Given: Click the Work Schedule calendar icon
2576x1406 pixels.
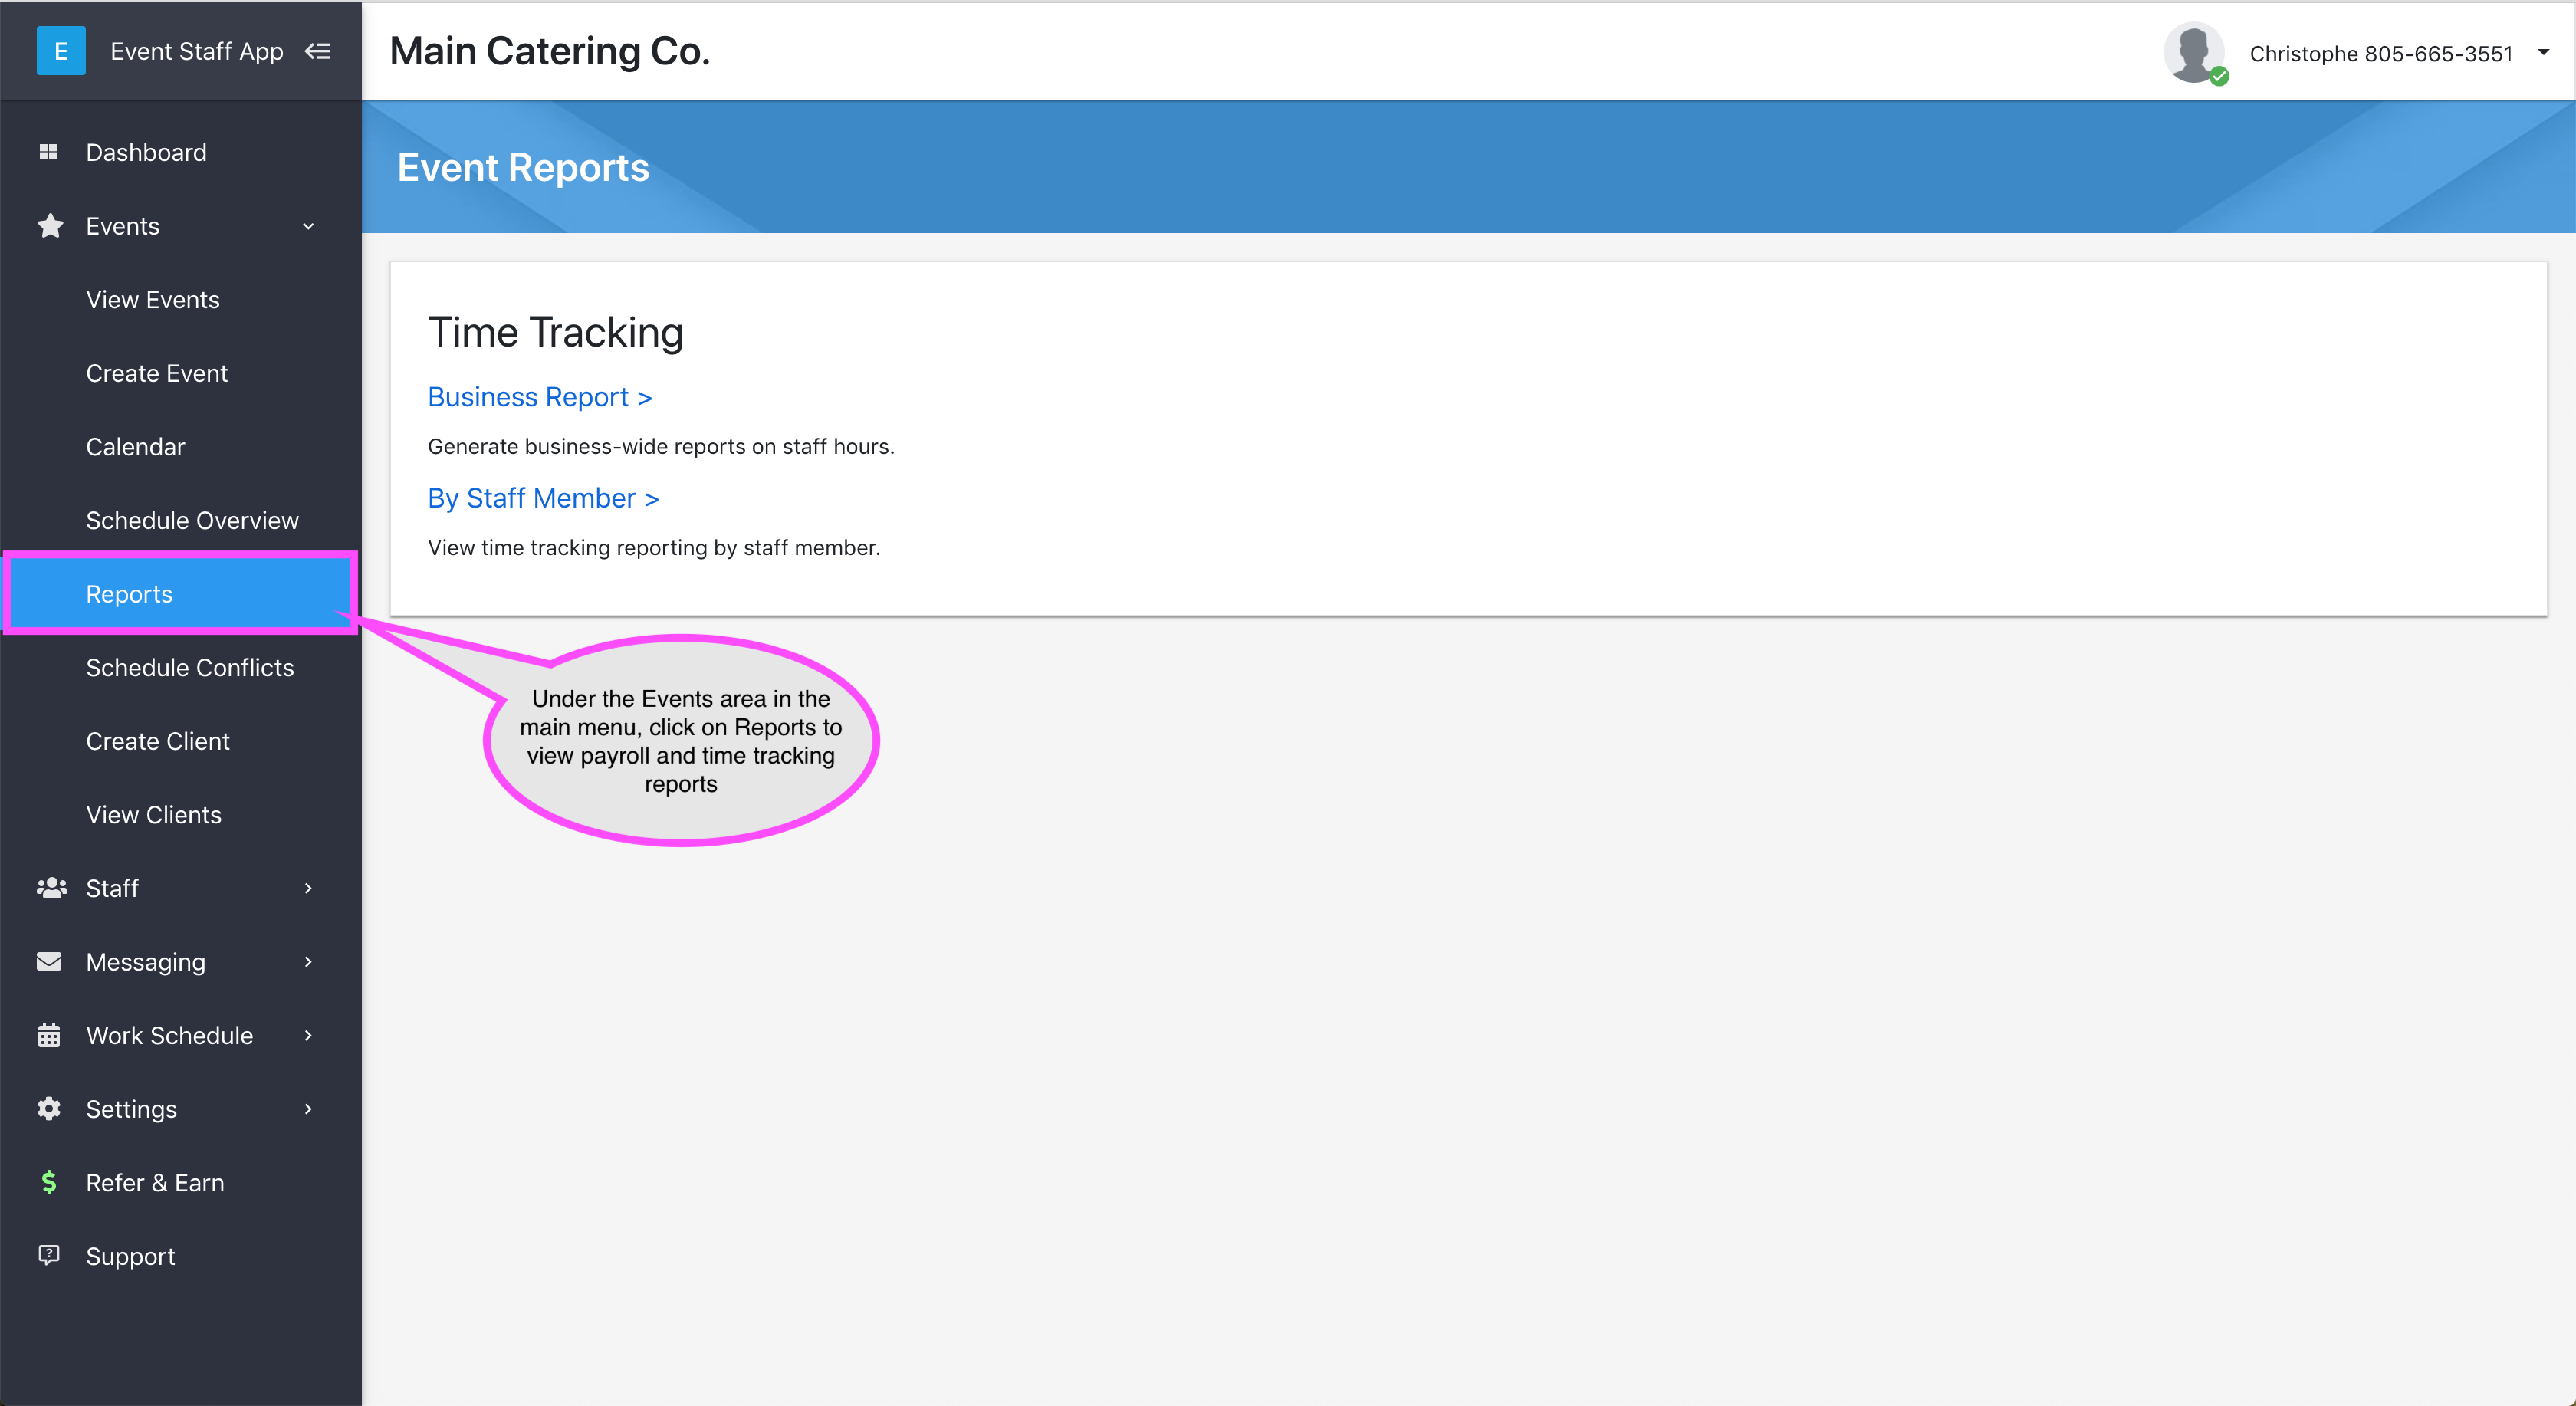Looking at the screenshot, I should (49, 1035).
